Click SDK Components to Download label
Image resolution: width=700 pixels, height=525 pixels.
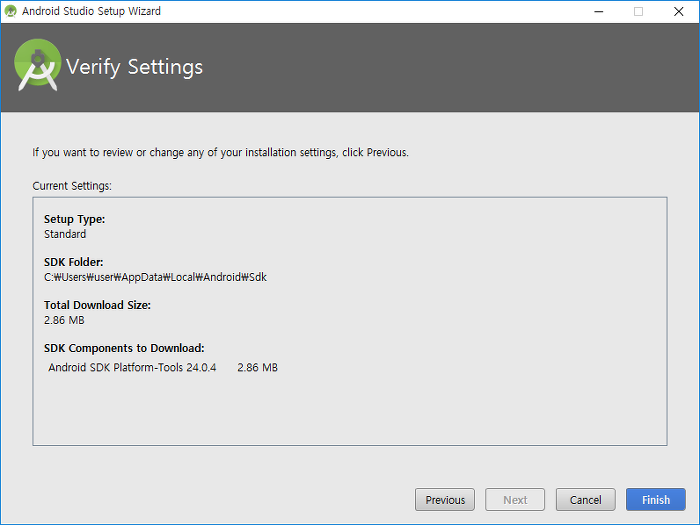click(x=124, y=348)
